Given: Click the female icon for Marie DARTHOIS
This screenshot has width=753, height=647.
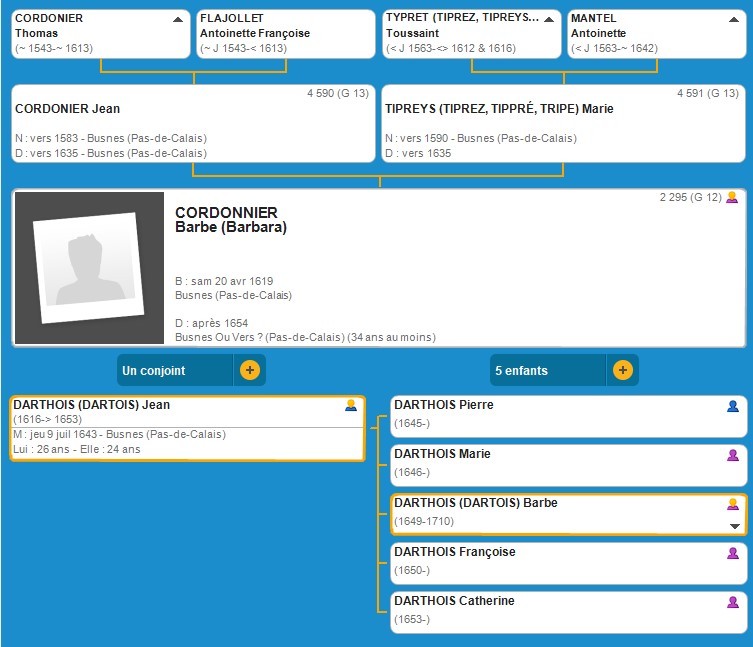Looking at the screenshot, I should (x=733, y=455).
